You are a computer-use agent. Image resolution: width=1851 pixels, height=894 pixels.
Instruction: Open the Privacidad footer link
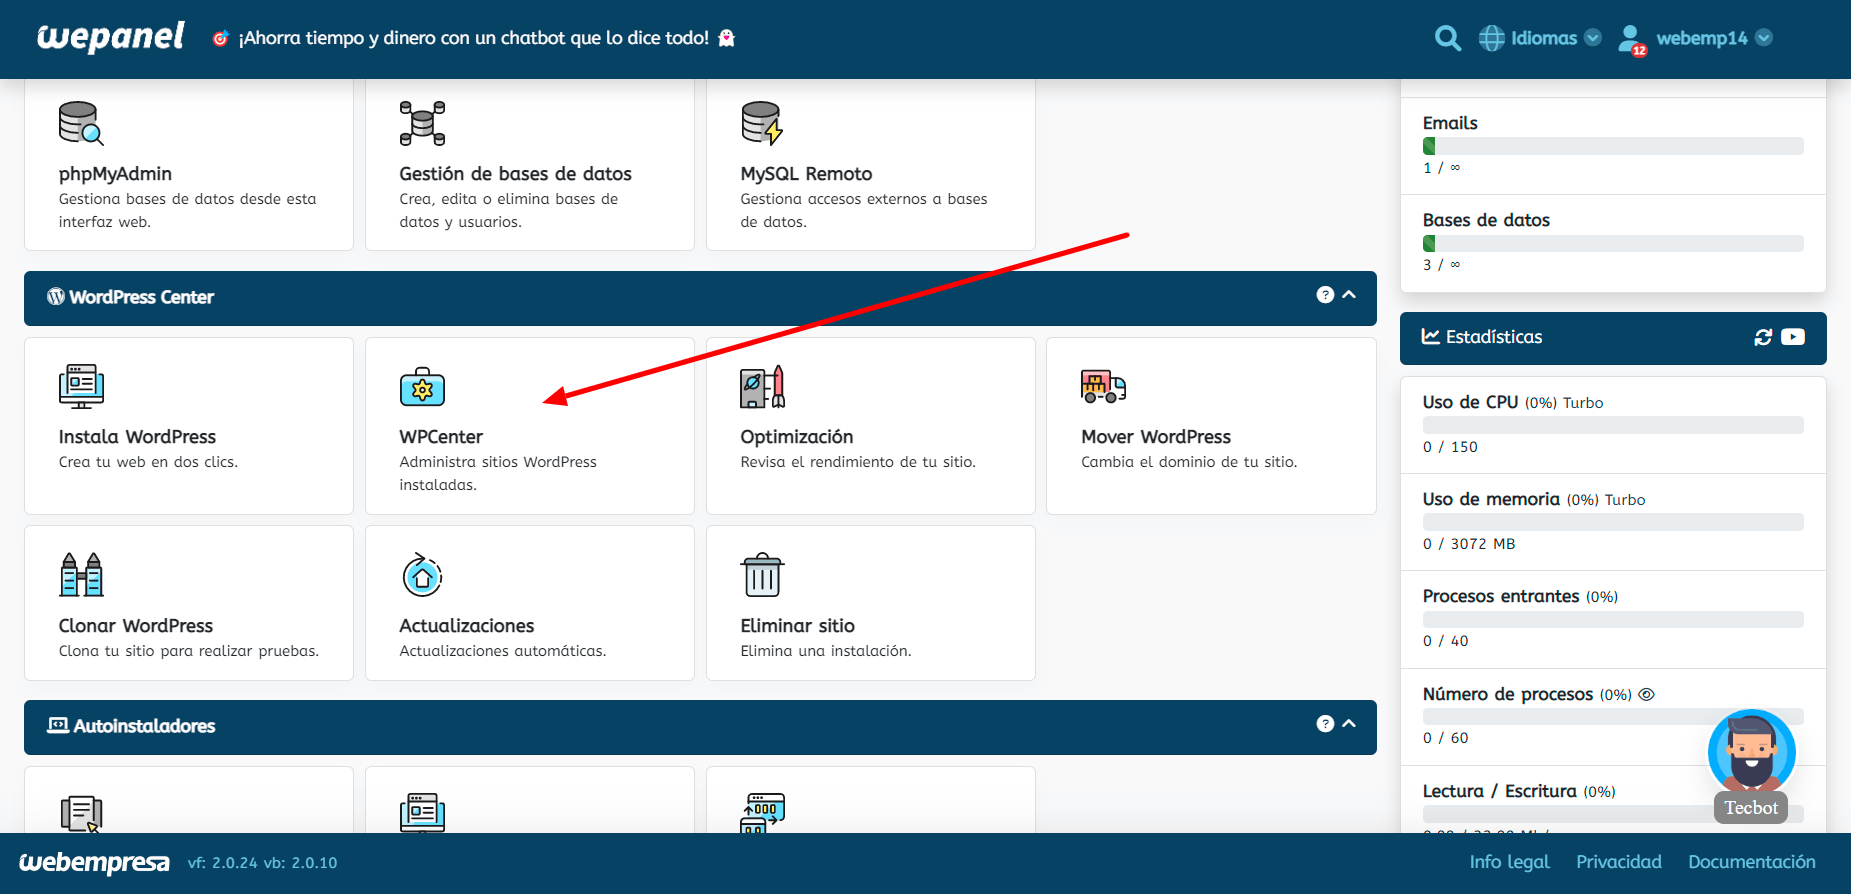click(1618, 862)
